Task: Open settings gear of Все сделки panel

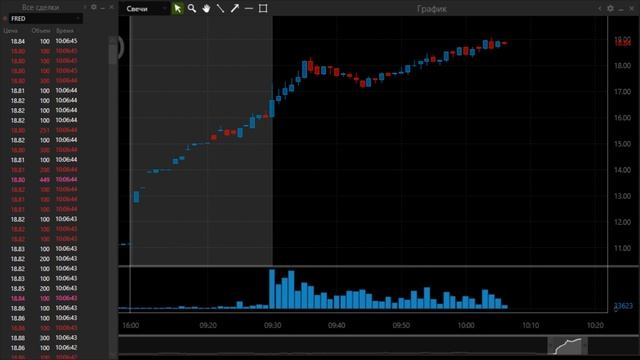Action: pyautogui.click(x=94, y=7)
